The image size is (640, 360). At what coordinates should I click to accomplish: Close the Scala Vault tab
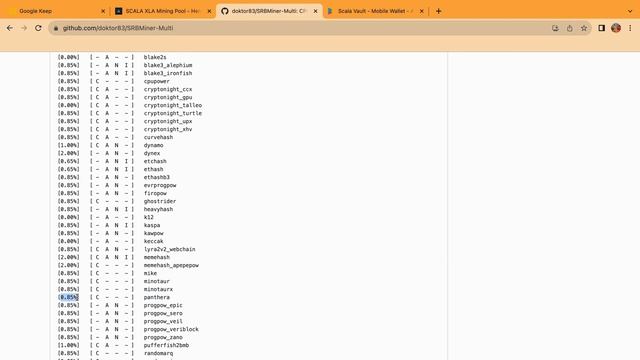pos(421,11)
